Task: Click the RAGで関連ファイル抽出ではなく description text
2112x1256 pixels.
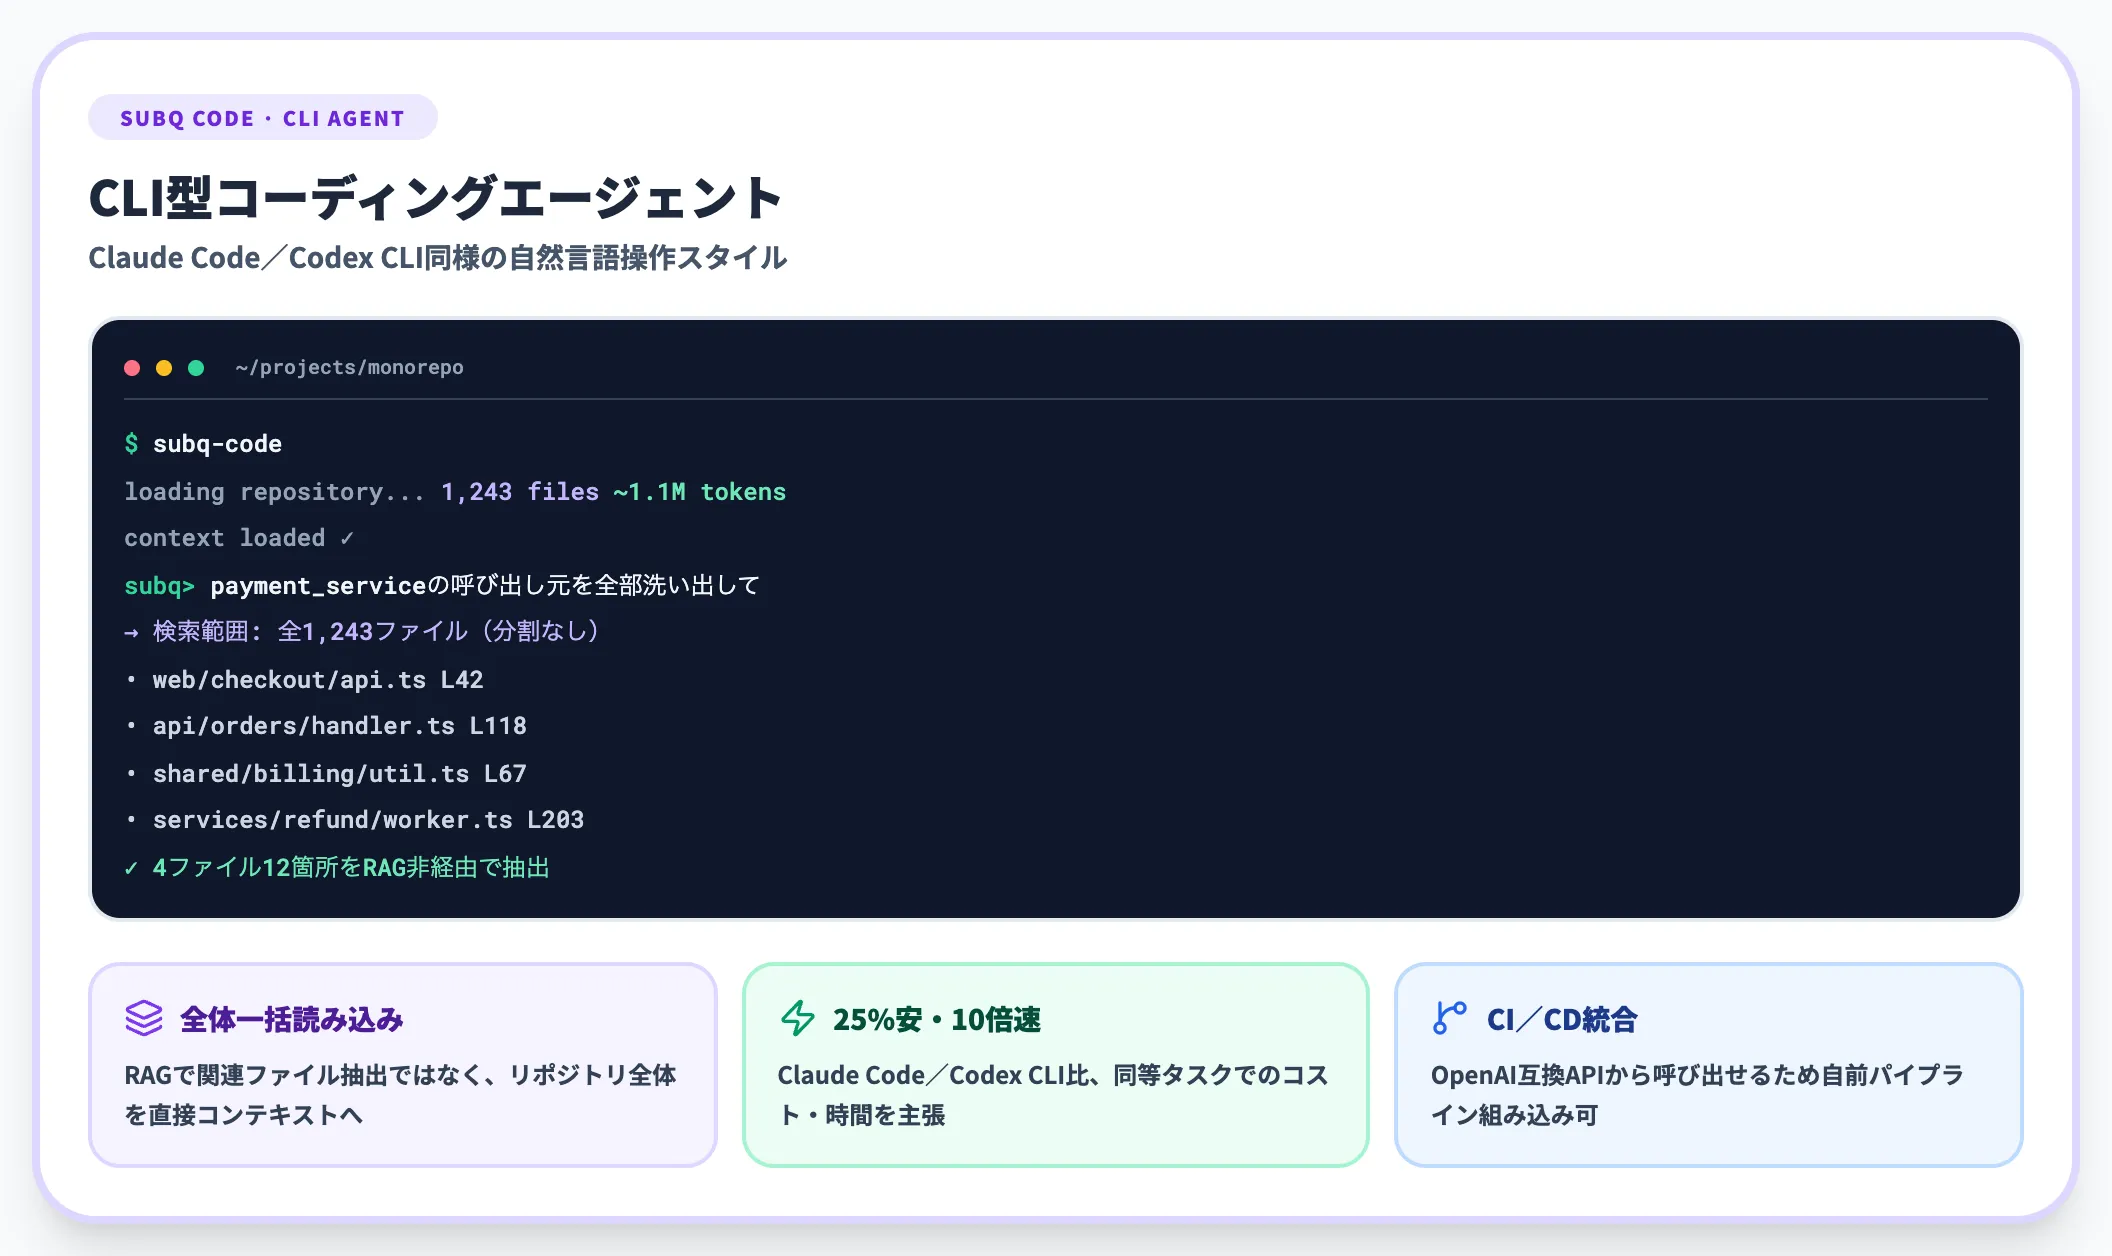Action: click(400, 1094)
